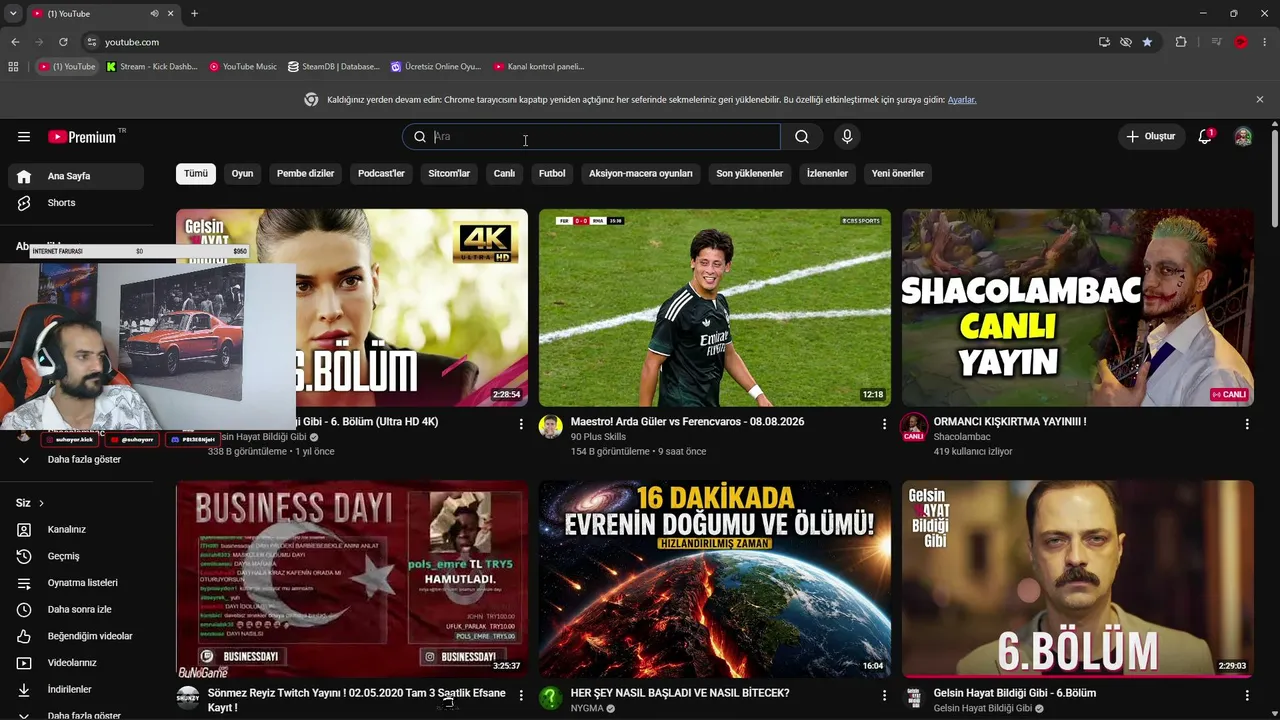This screenshot has width=1280, height=720.
Task: Click Chrome's reload page button
Action: click(x=63, y=42)
